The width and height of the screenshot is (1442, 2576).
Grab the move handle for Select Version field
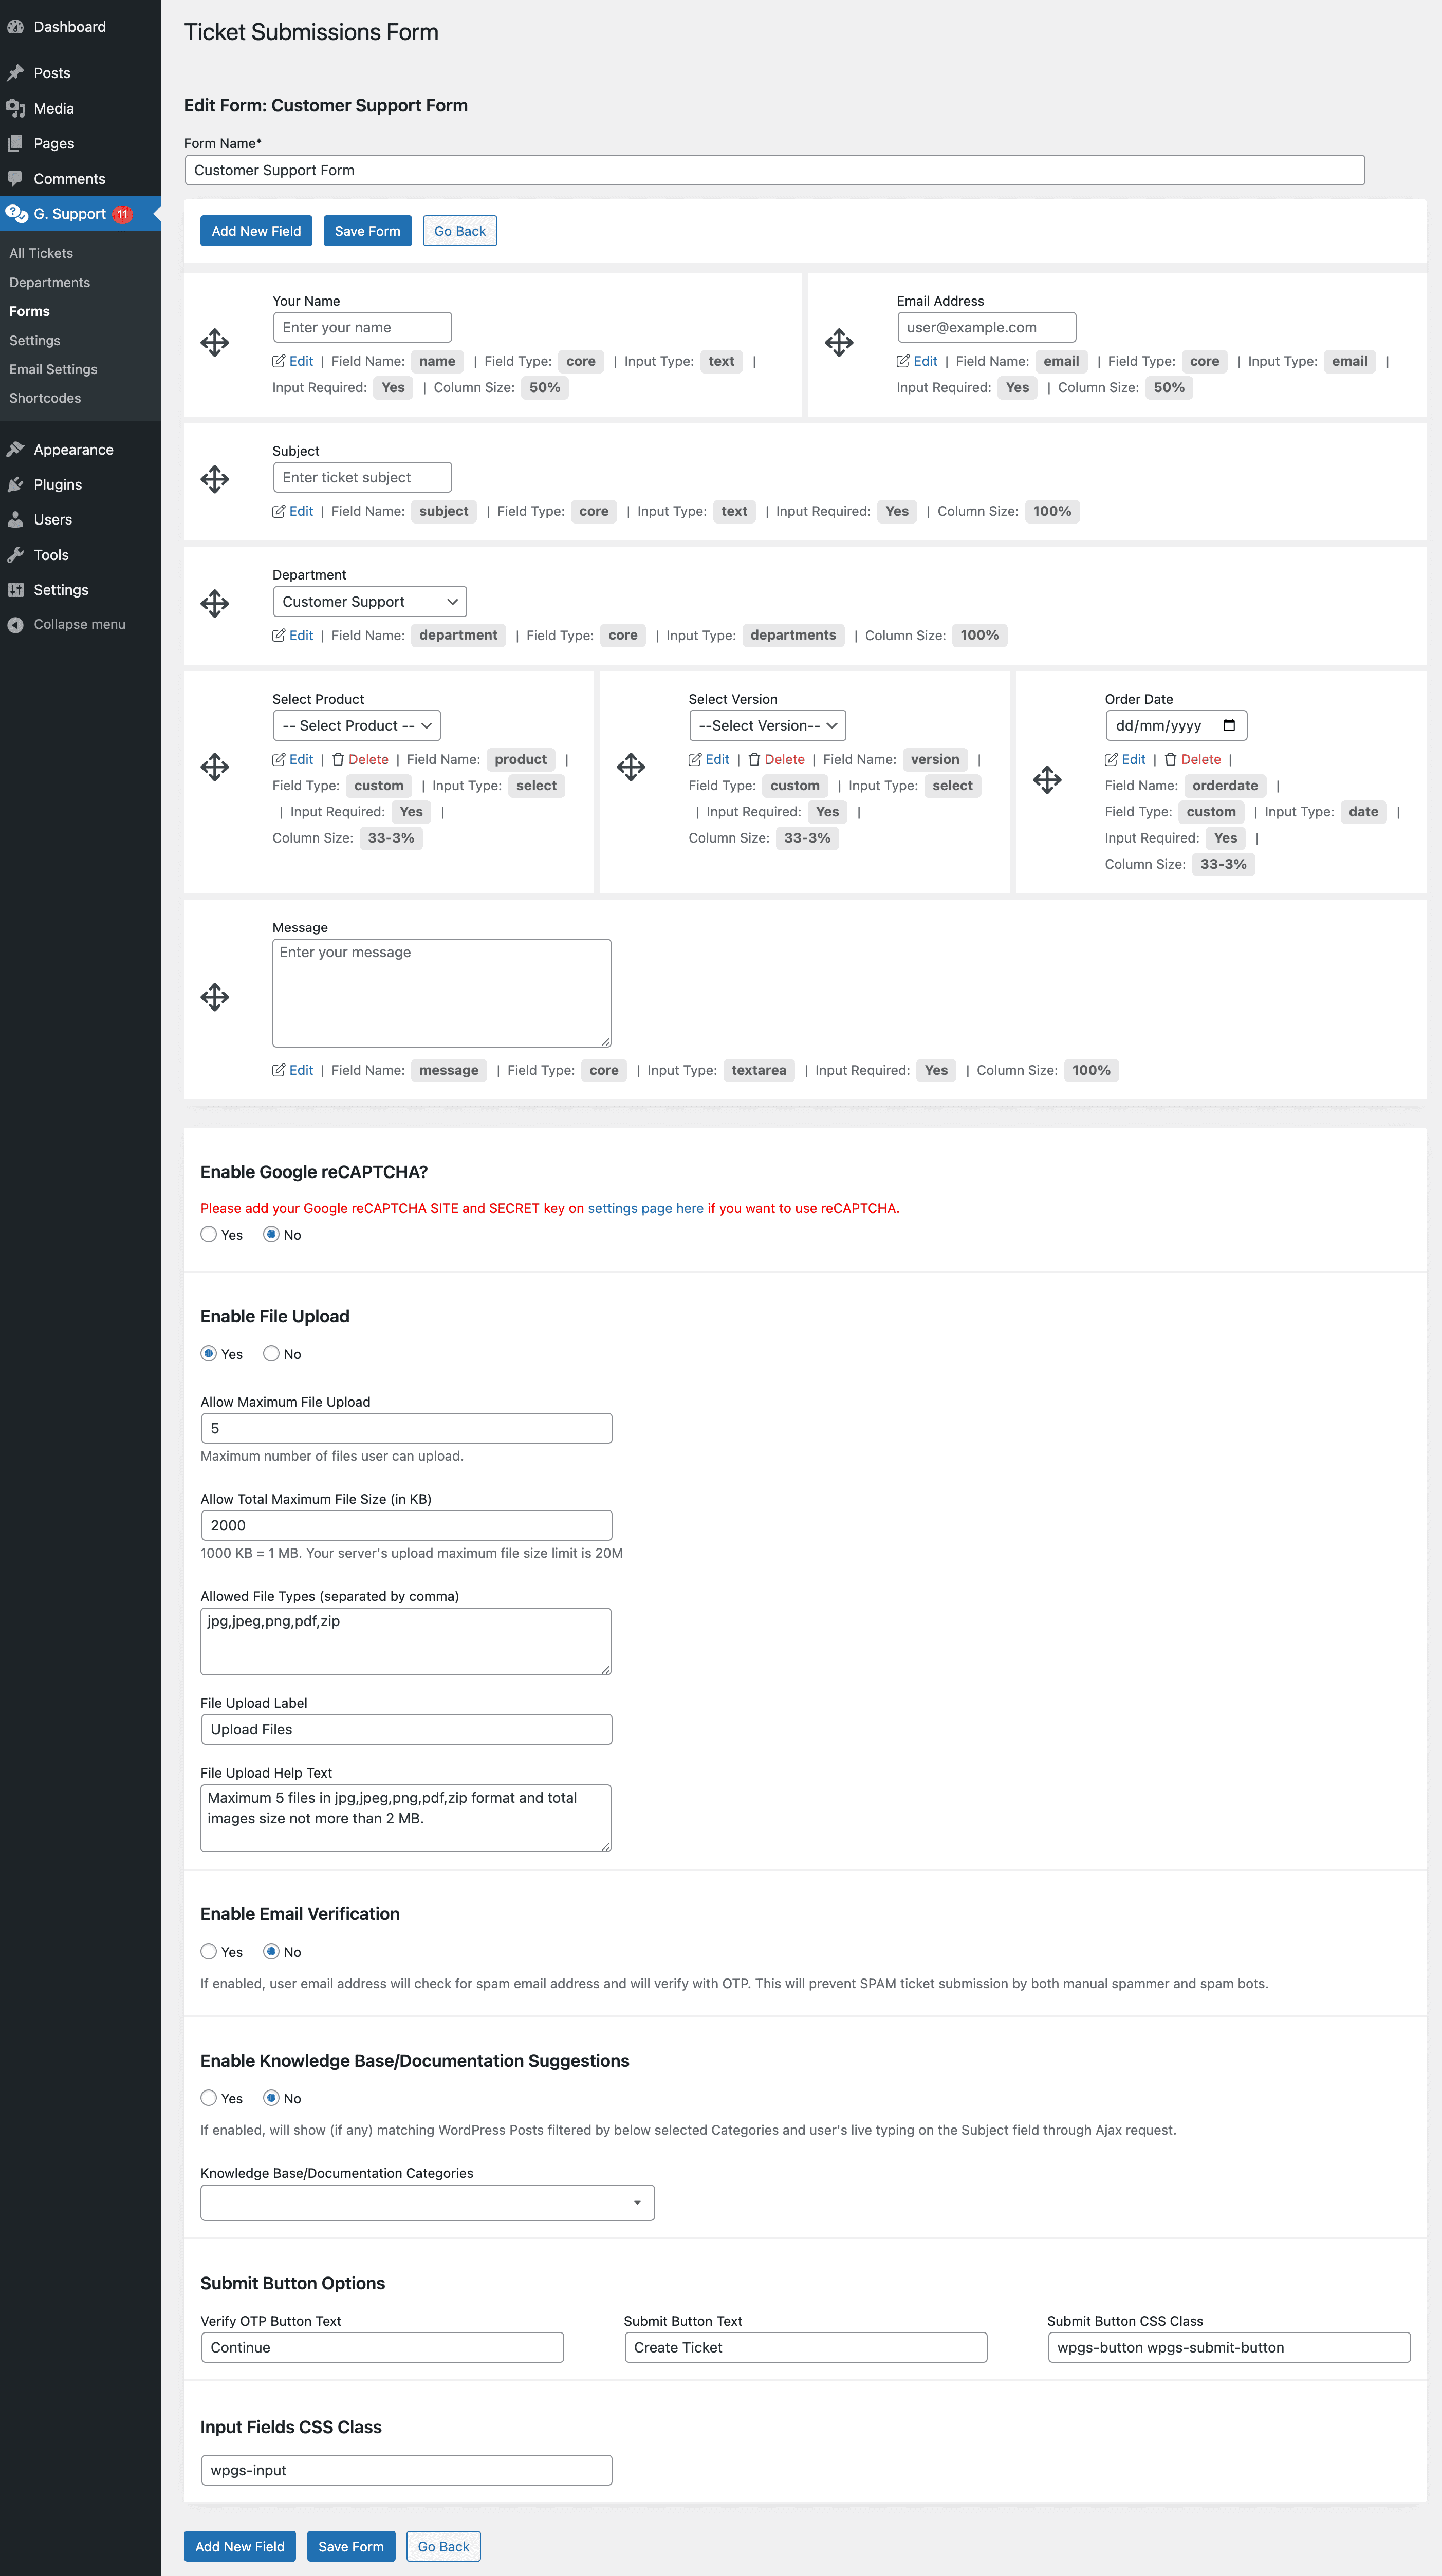click(x=631, y=767)
